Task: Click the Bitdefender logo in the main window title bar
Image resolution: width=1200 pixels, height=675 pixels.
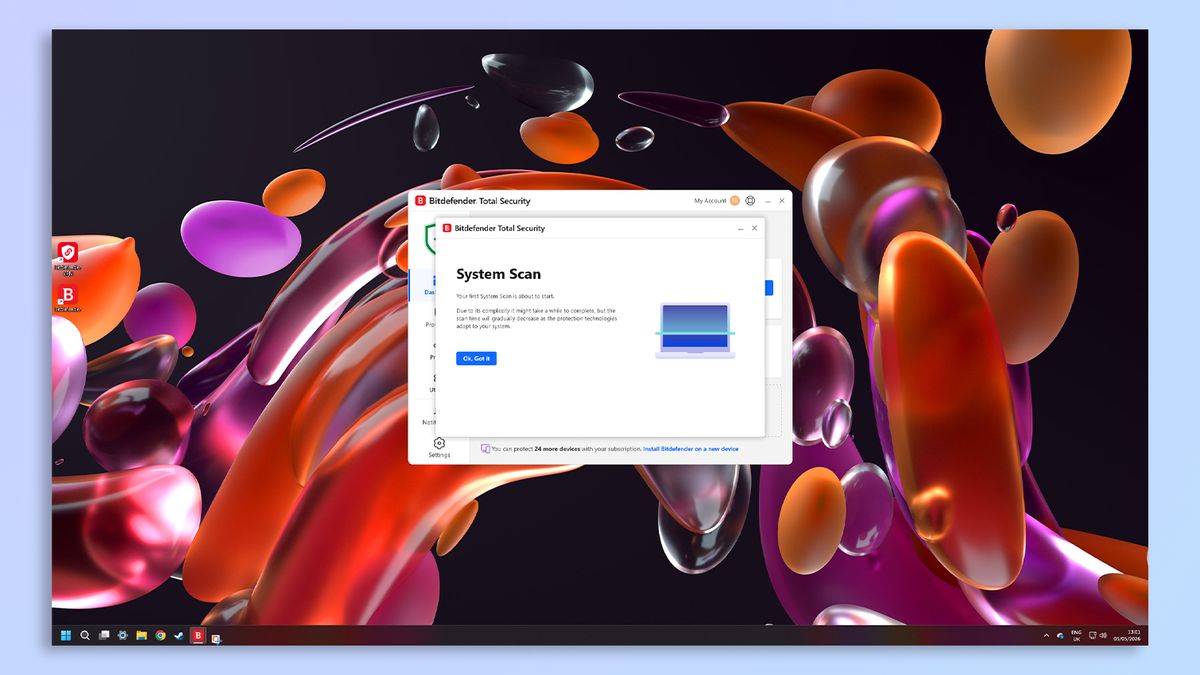Action: [420, 201]
